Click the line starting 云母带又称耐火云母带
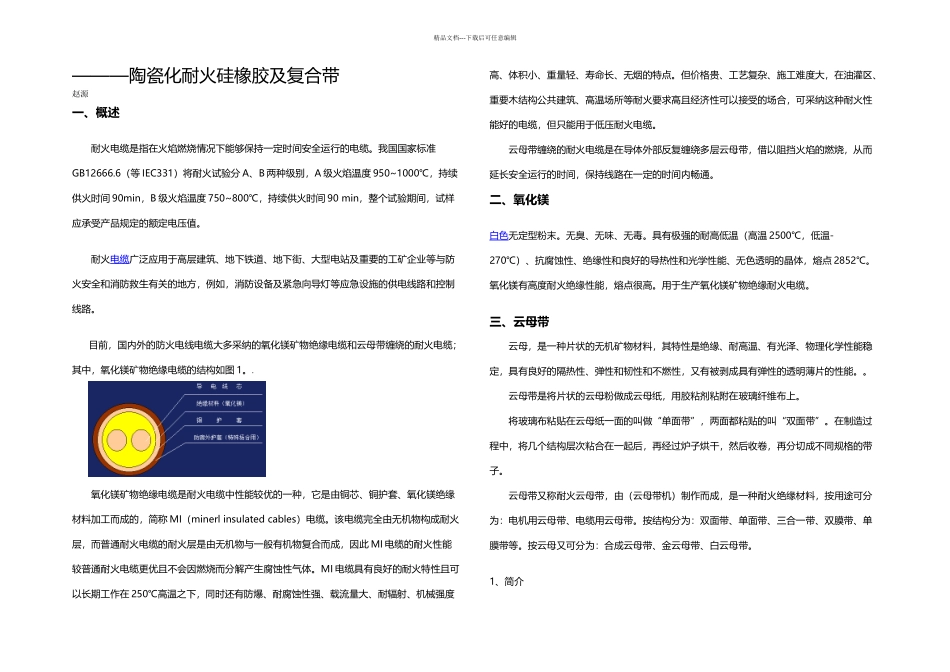The height and width of the screenshot is (672, 950). pos(690,496)
